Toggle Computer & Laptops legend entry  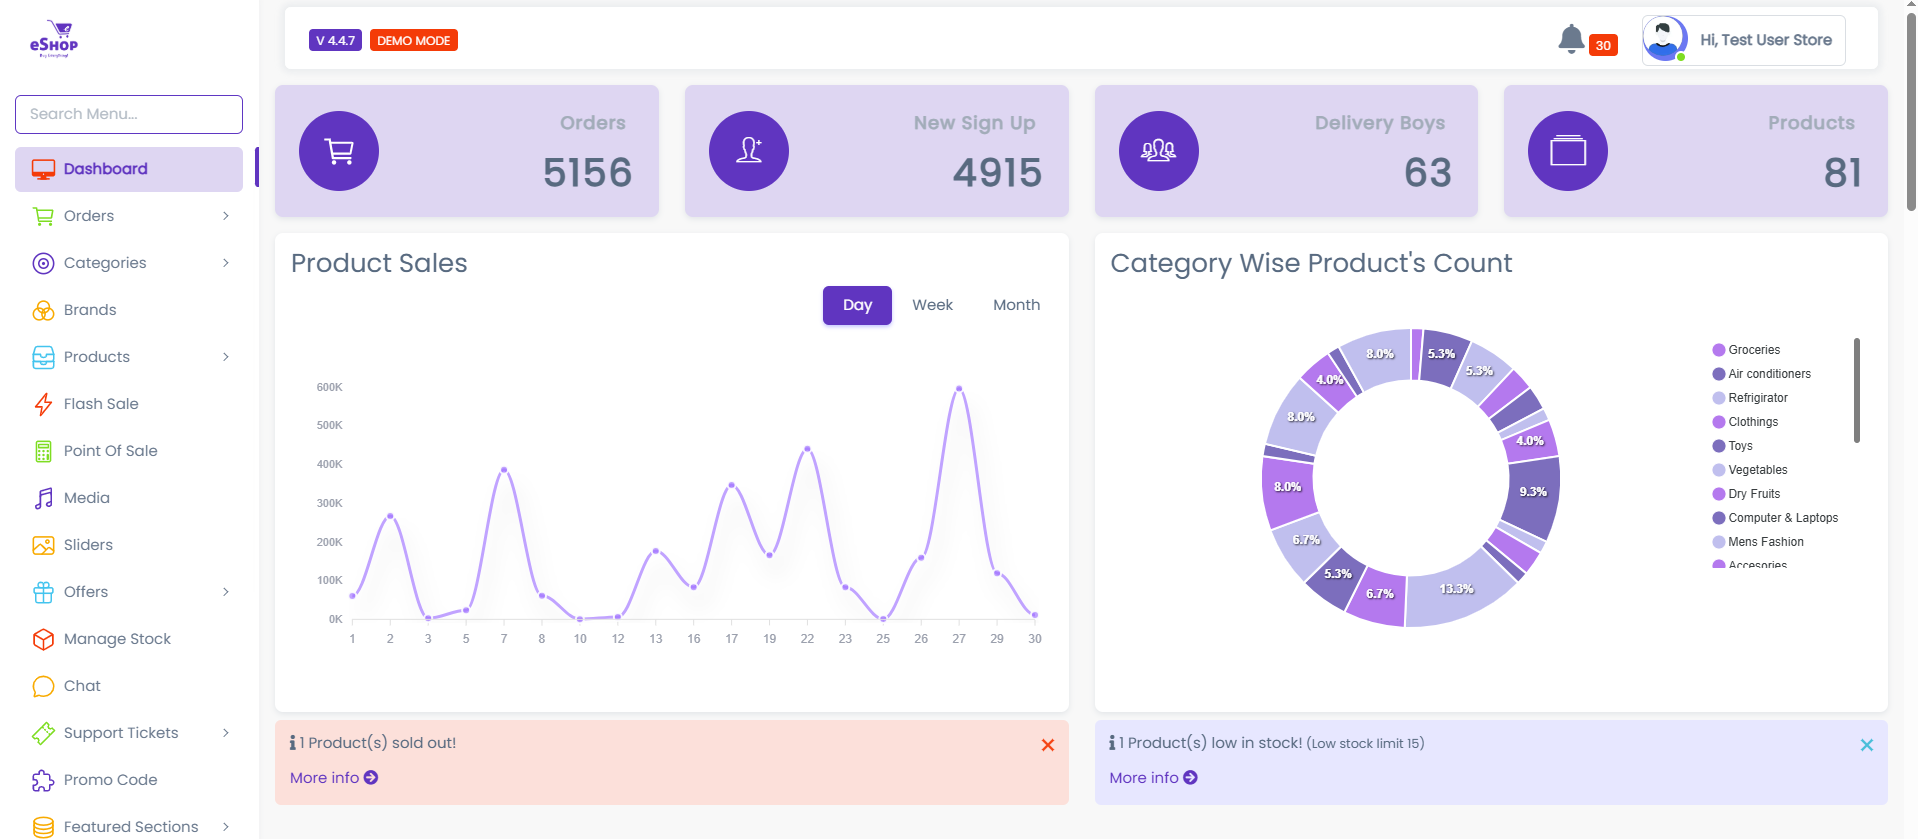(1775, 518)
